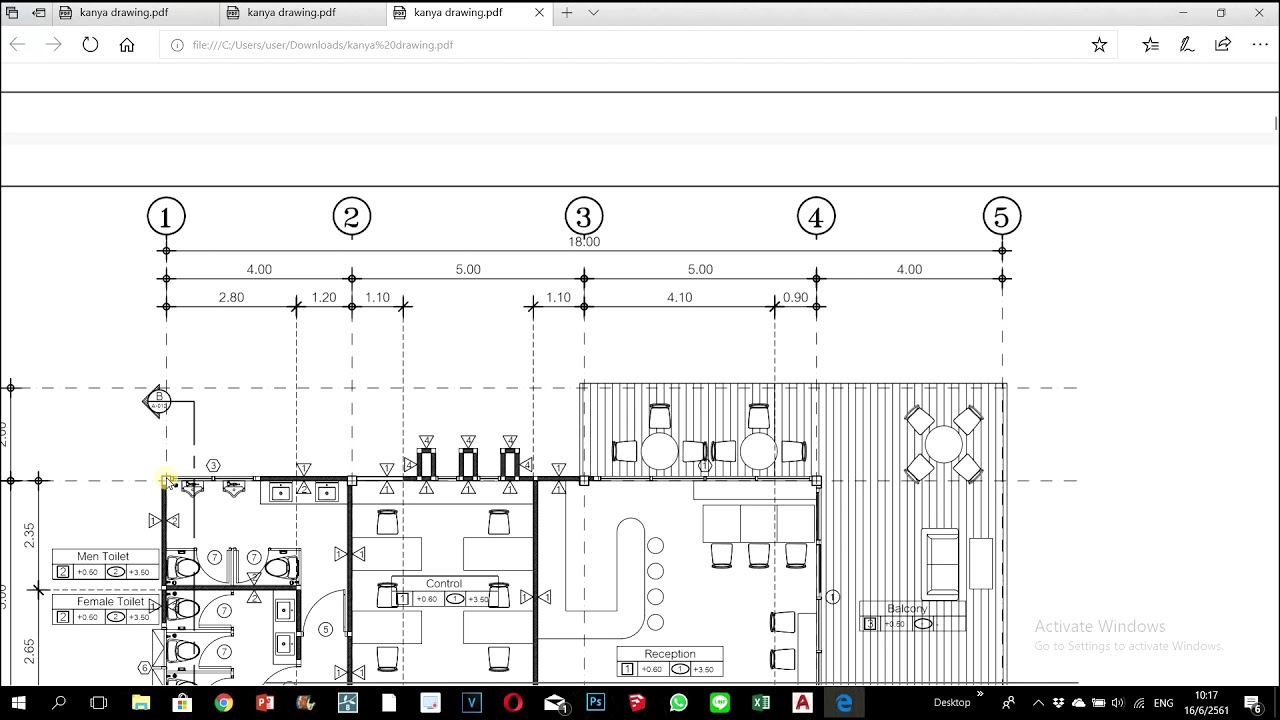The image size is (1280, 720).
Task: Open Settings and more menu
Action: 1260,45
